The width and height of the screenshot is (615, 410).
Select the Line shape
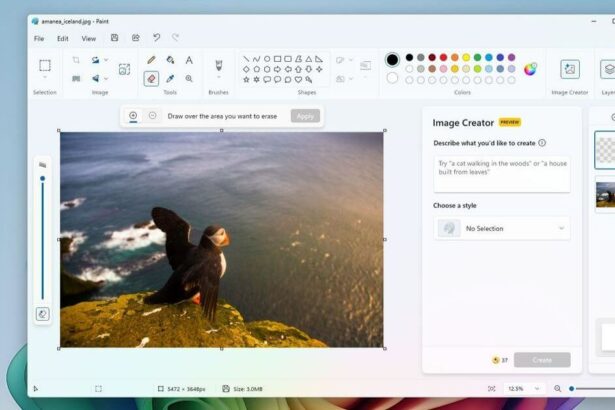click(x=246, y=59)
